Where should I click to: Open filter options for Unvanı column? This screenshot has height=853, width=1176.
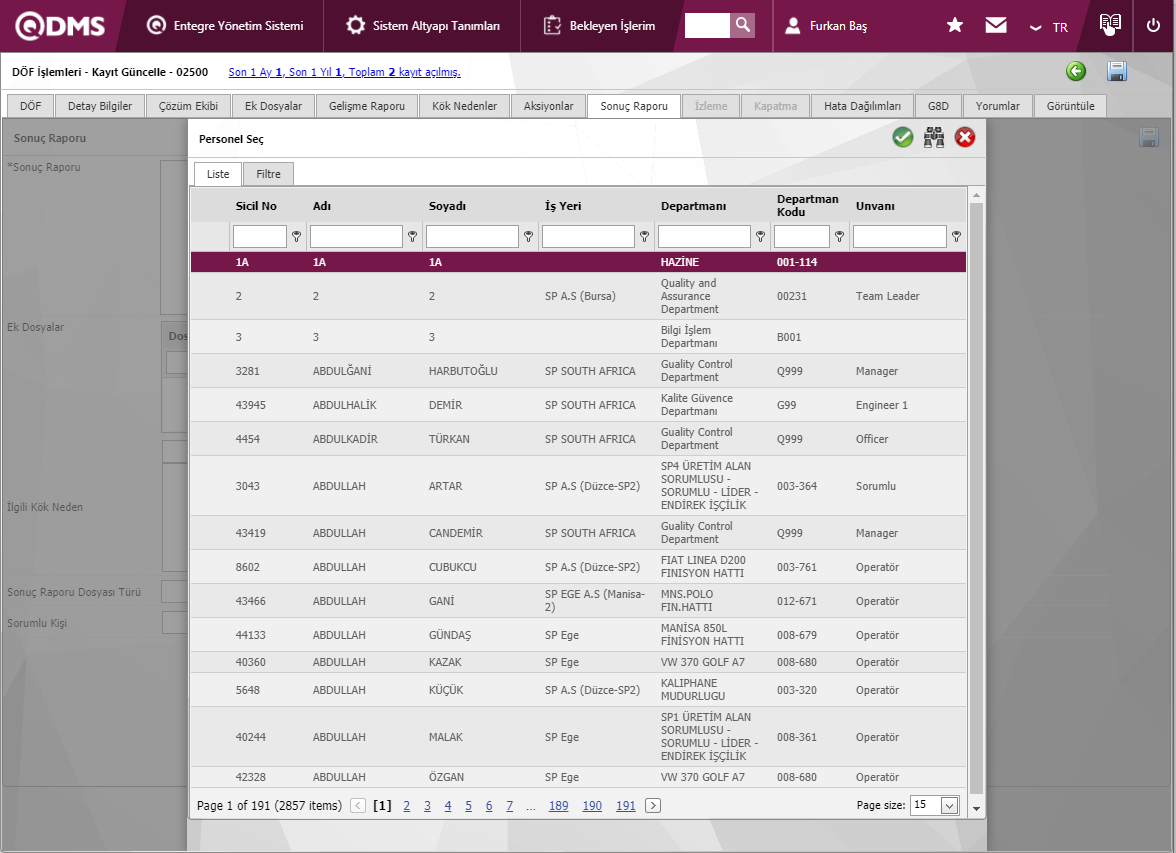(956, 237)
